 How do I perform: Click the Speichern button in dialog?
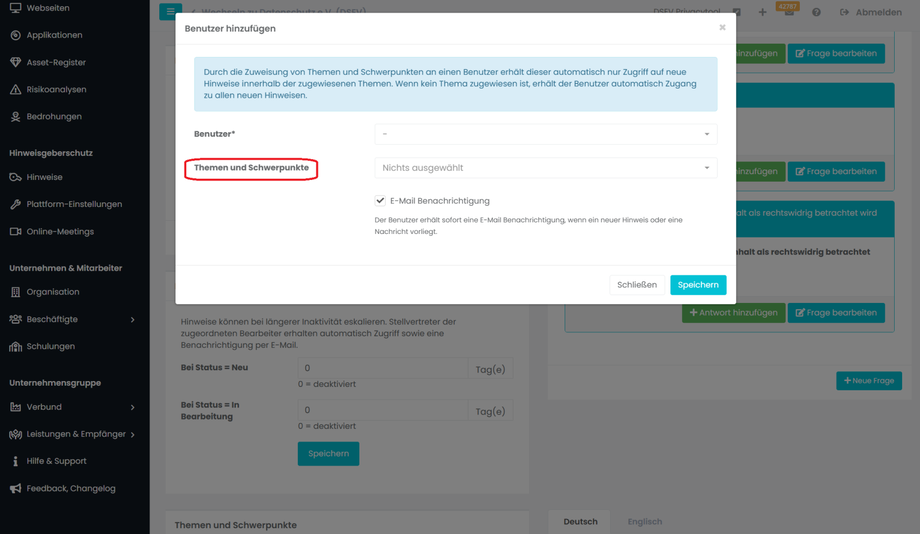pyautogui.click(x=697, y=285)
